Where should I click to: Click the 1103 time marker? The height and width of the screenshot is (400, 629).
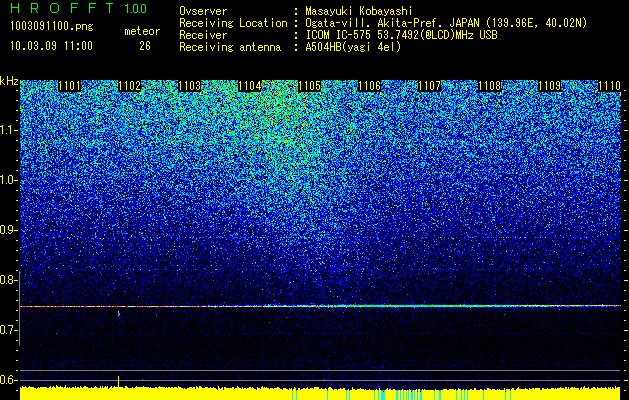coord(189,86)
